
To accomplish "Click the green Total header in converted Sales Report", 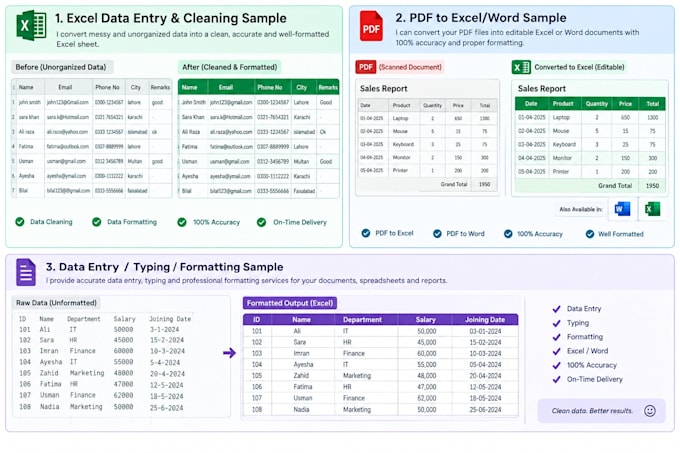I will tap(652, 104).
